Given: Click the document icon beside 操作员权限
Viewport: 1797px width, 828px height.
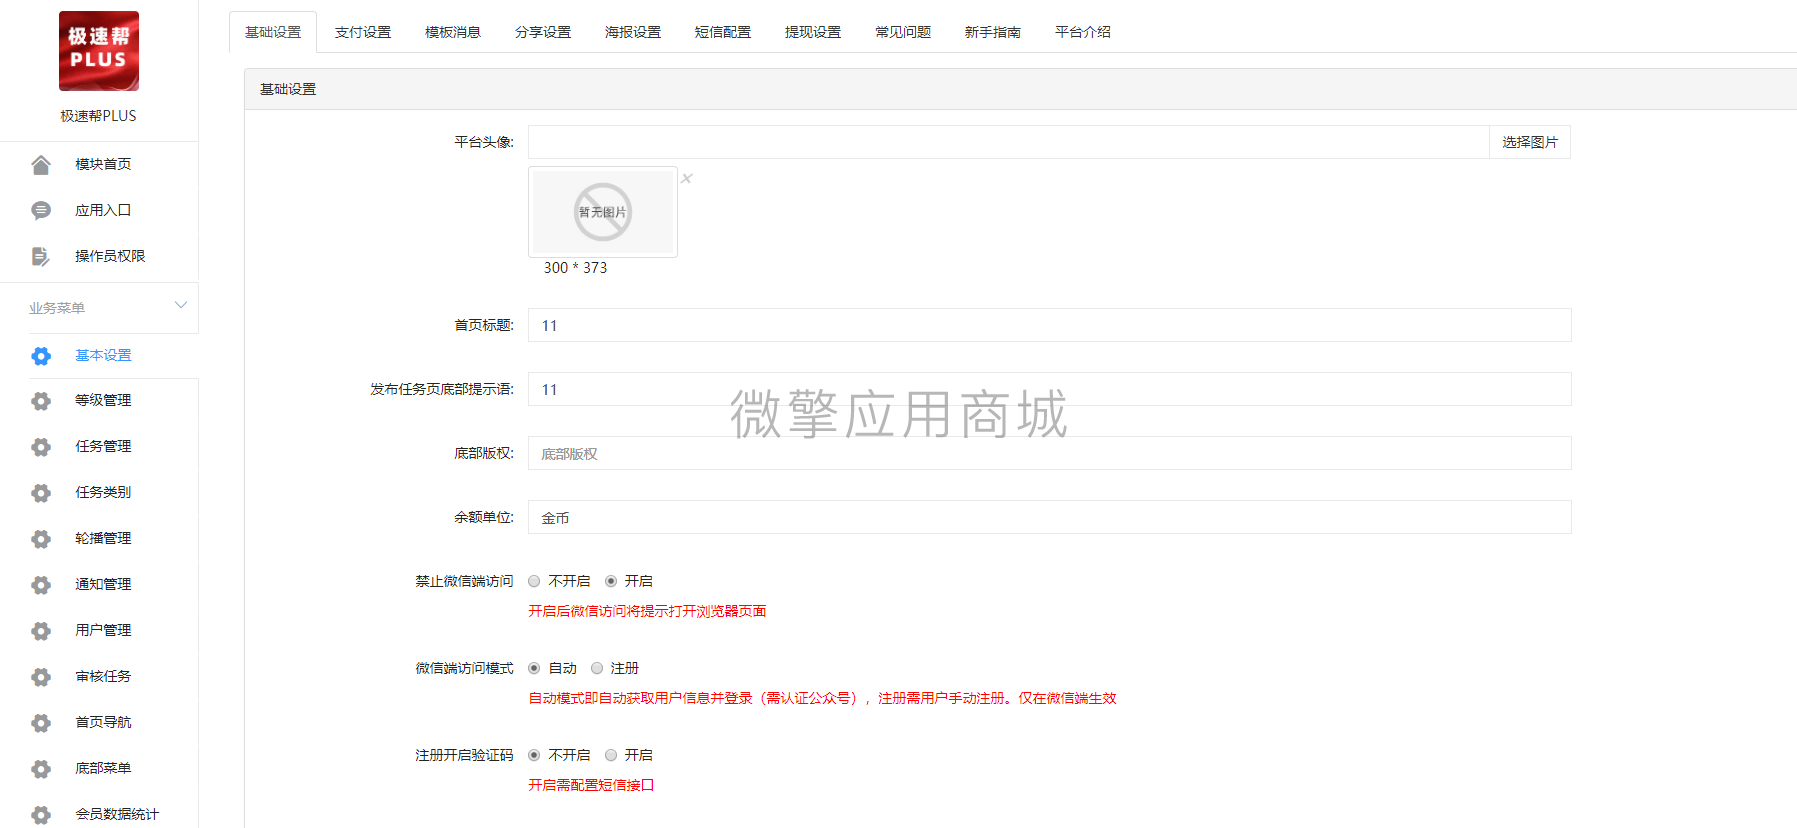Looking at the screenshot, I should [41, 256].
